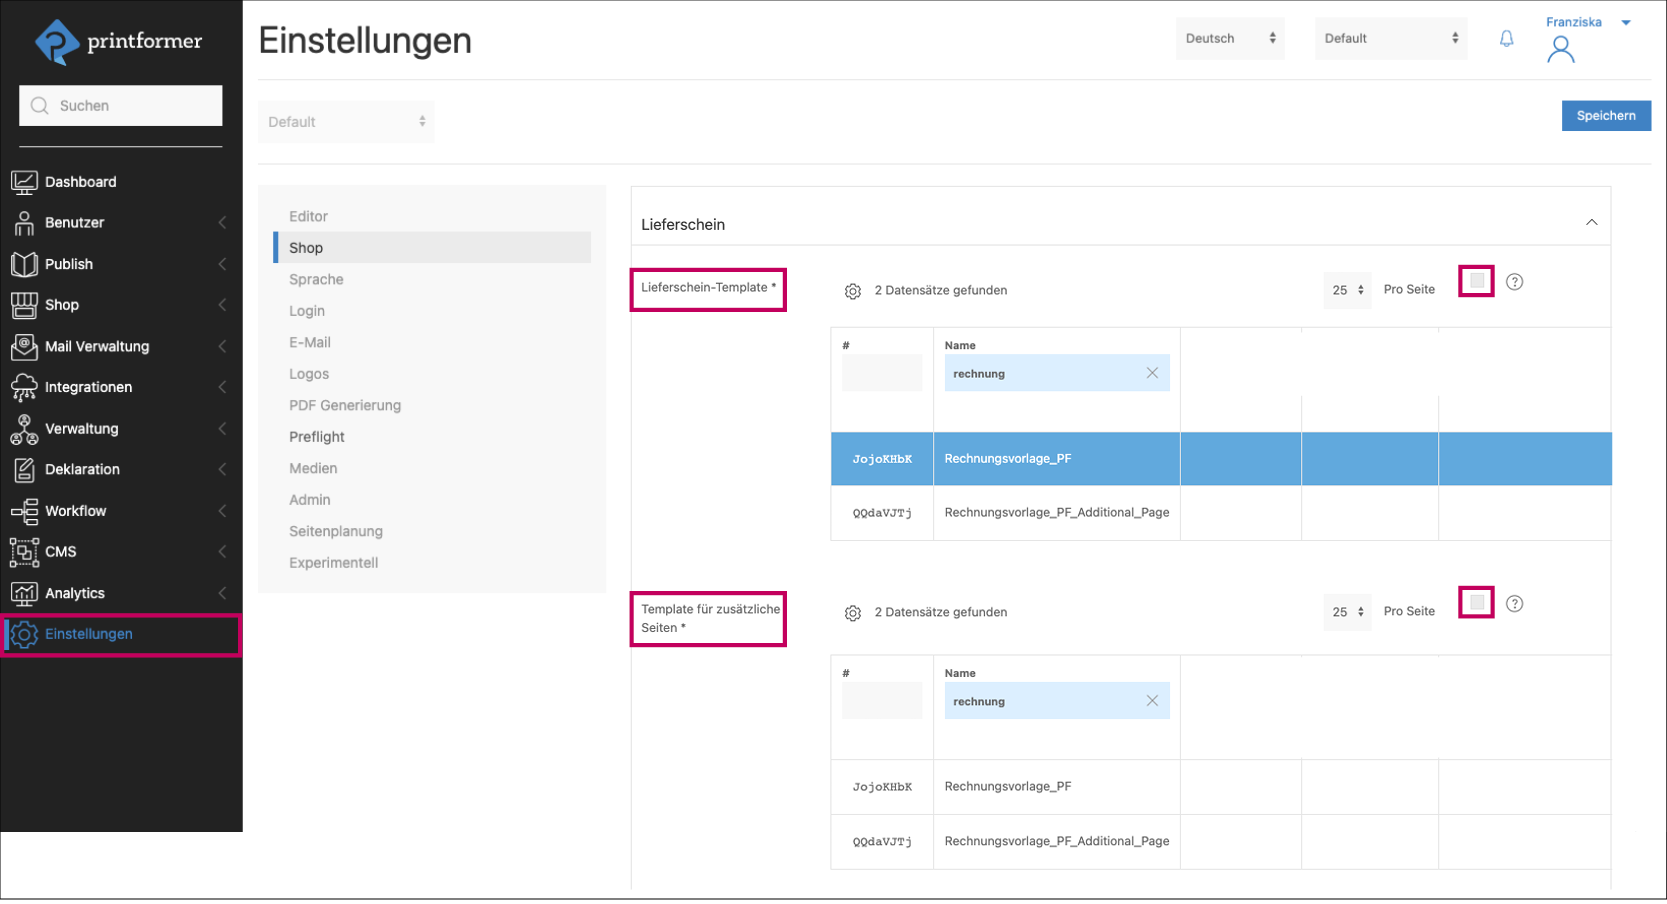
Task: Open Analytics from the sidebar
Action: tap(75, 593)
